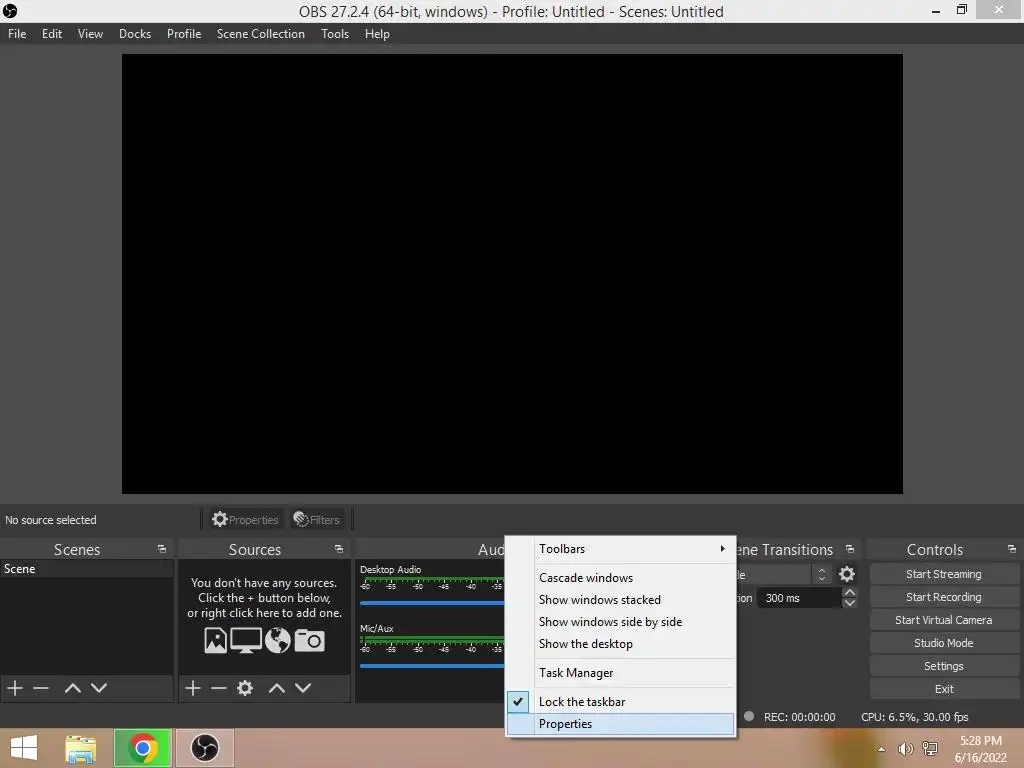Move source down with arrow icon
The width and height of the screenshot is (1024, 768).
coord(303,688)
